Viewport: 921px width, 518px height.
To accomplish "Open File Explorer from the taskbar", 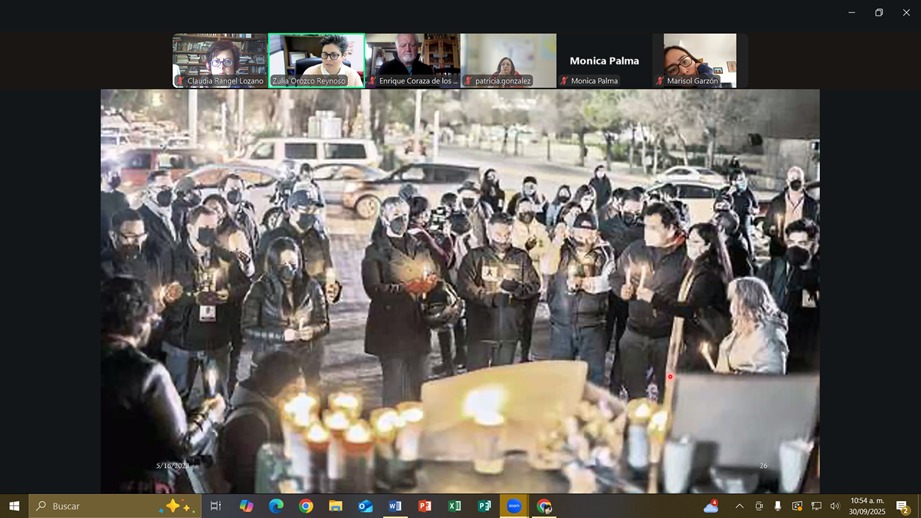I will pos(335,506).
